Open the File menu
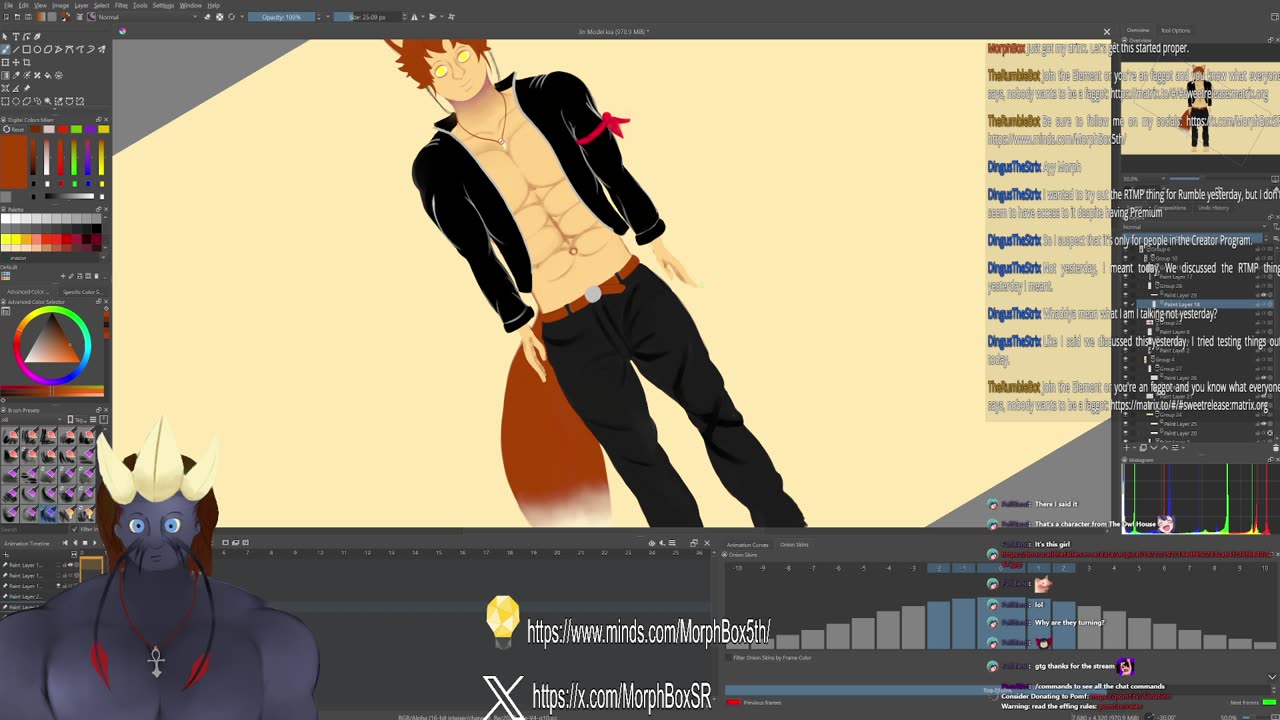Screen dimensions: 1280x720 8,5
